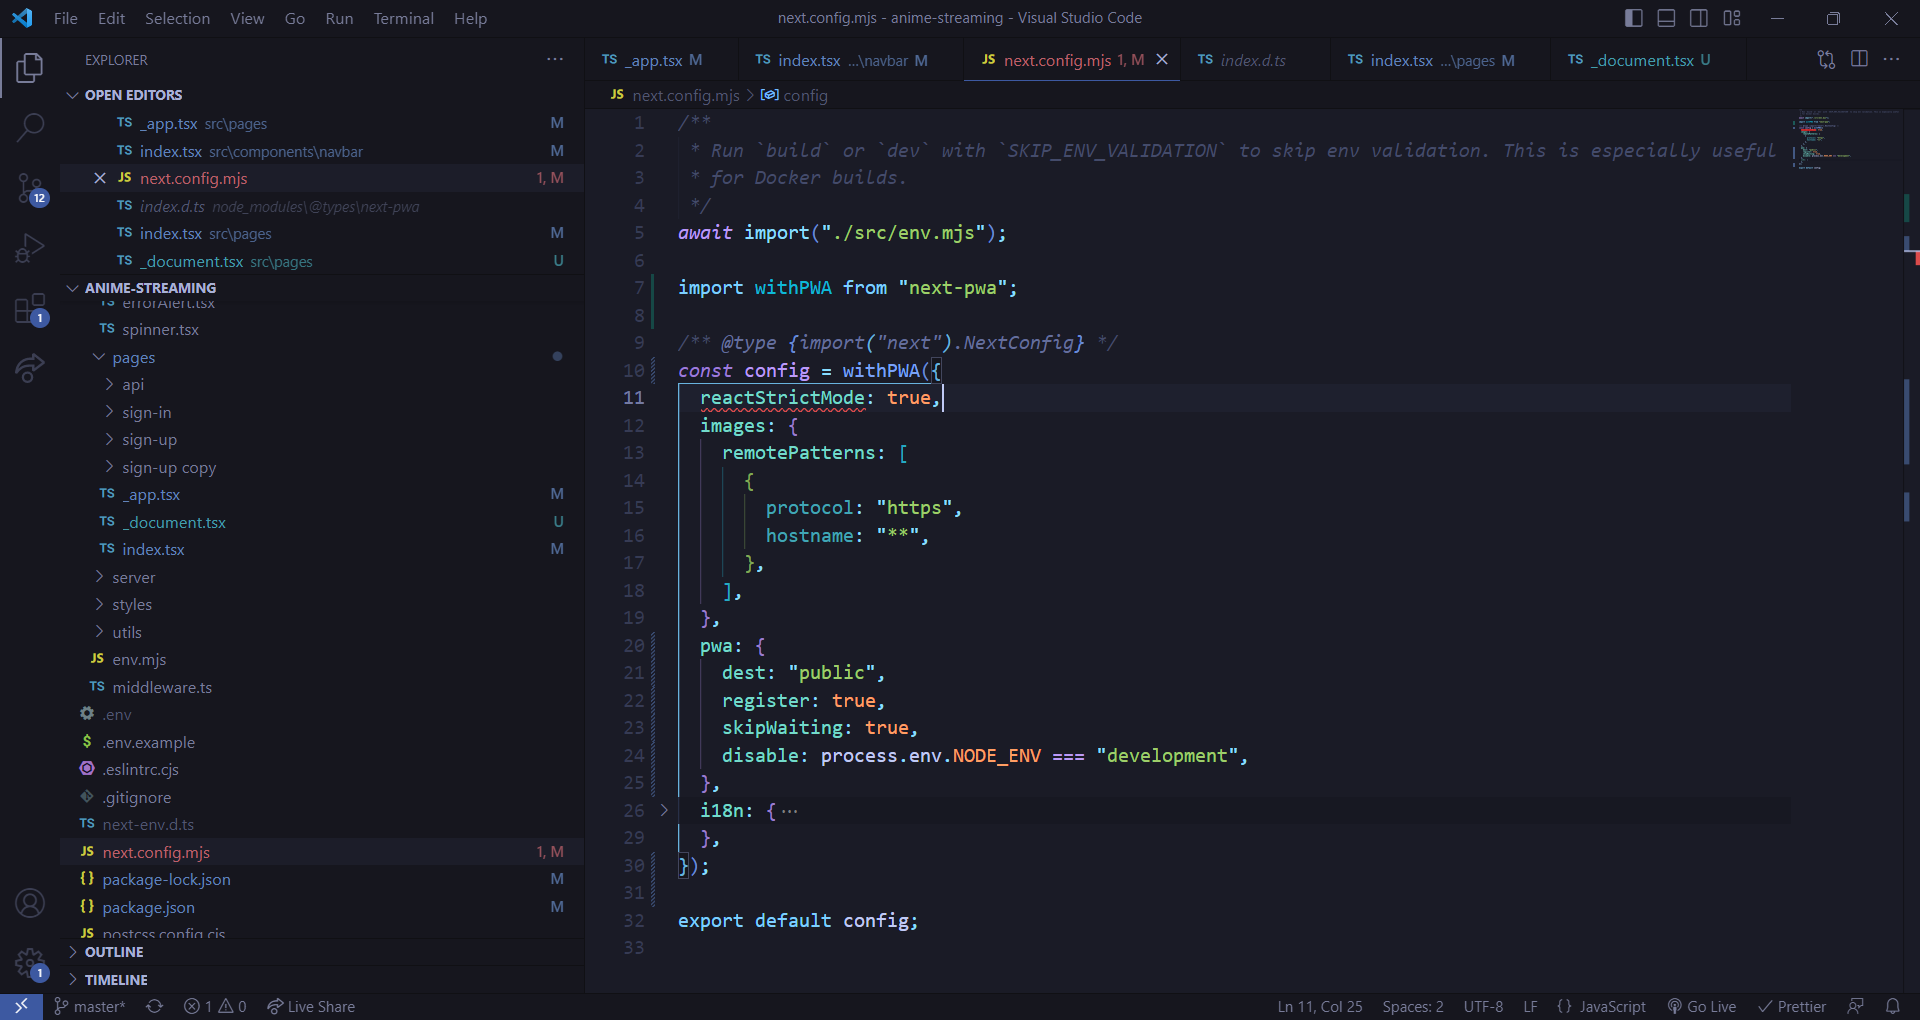Click the master branch indicator
Screen dimensions: 1920x1020
90,1006
